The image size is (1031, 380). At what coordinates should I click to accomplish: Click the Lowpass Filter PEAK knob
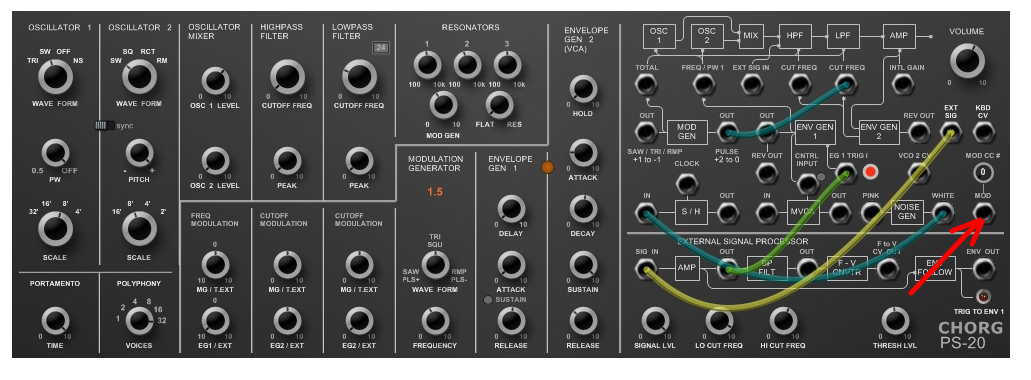click(x=359, y=161)
